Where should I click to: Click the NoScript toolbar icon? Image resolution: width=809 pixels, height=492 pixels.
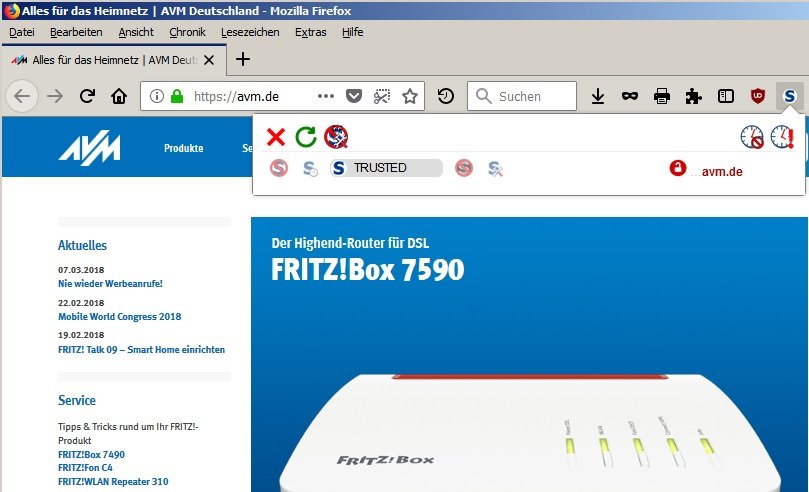(x=789, y=96)
